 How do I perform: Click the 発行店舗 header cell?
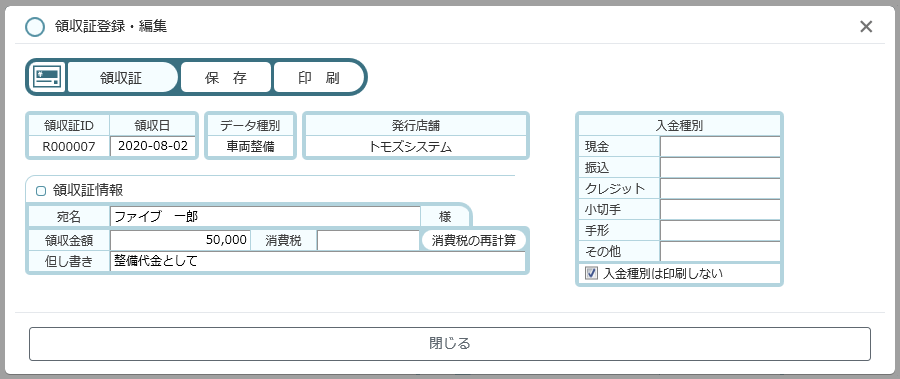pyautogui.click(x=416, y=125)
